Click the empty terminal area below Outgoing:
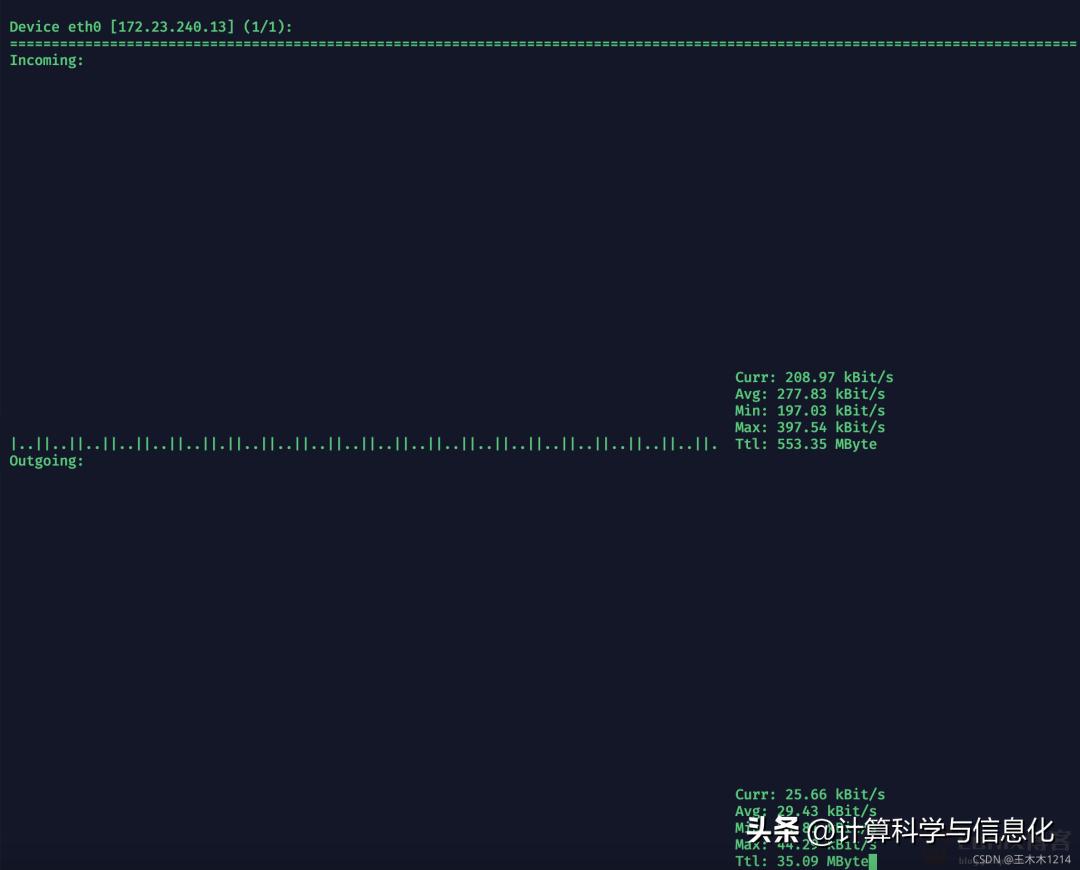The height and width of the screenshot is (870, 1080). point(400,620)
